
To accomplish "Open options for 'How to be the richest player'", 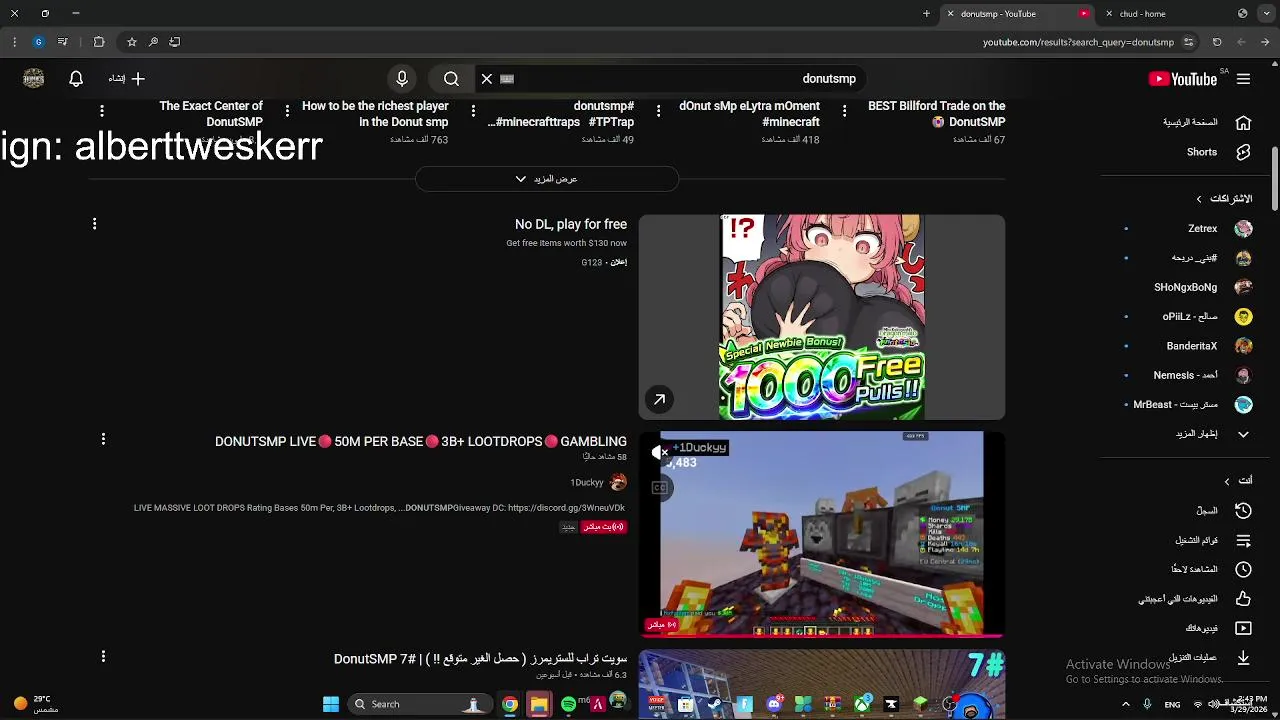I will [287, 111].
